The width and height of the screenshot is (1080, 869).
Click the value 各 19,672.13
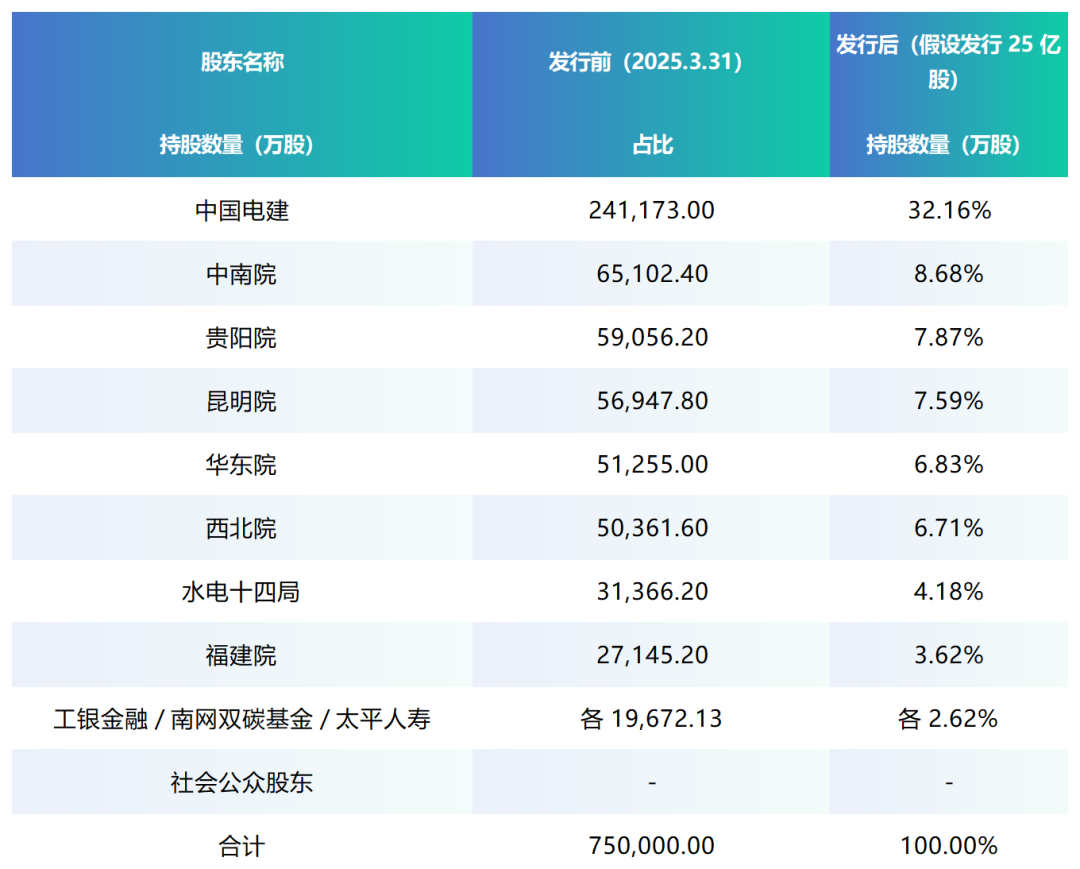[x=652, y=719]
